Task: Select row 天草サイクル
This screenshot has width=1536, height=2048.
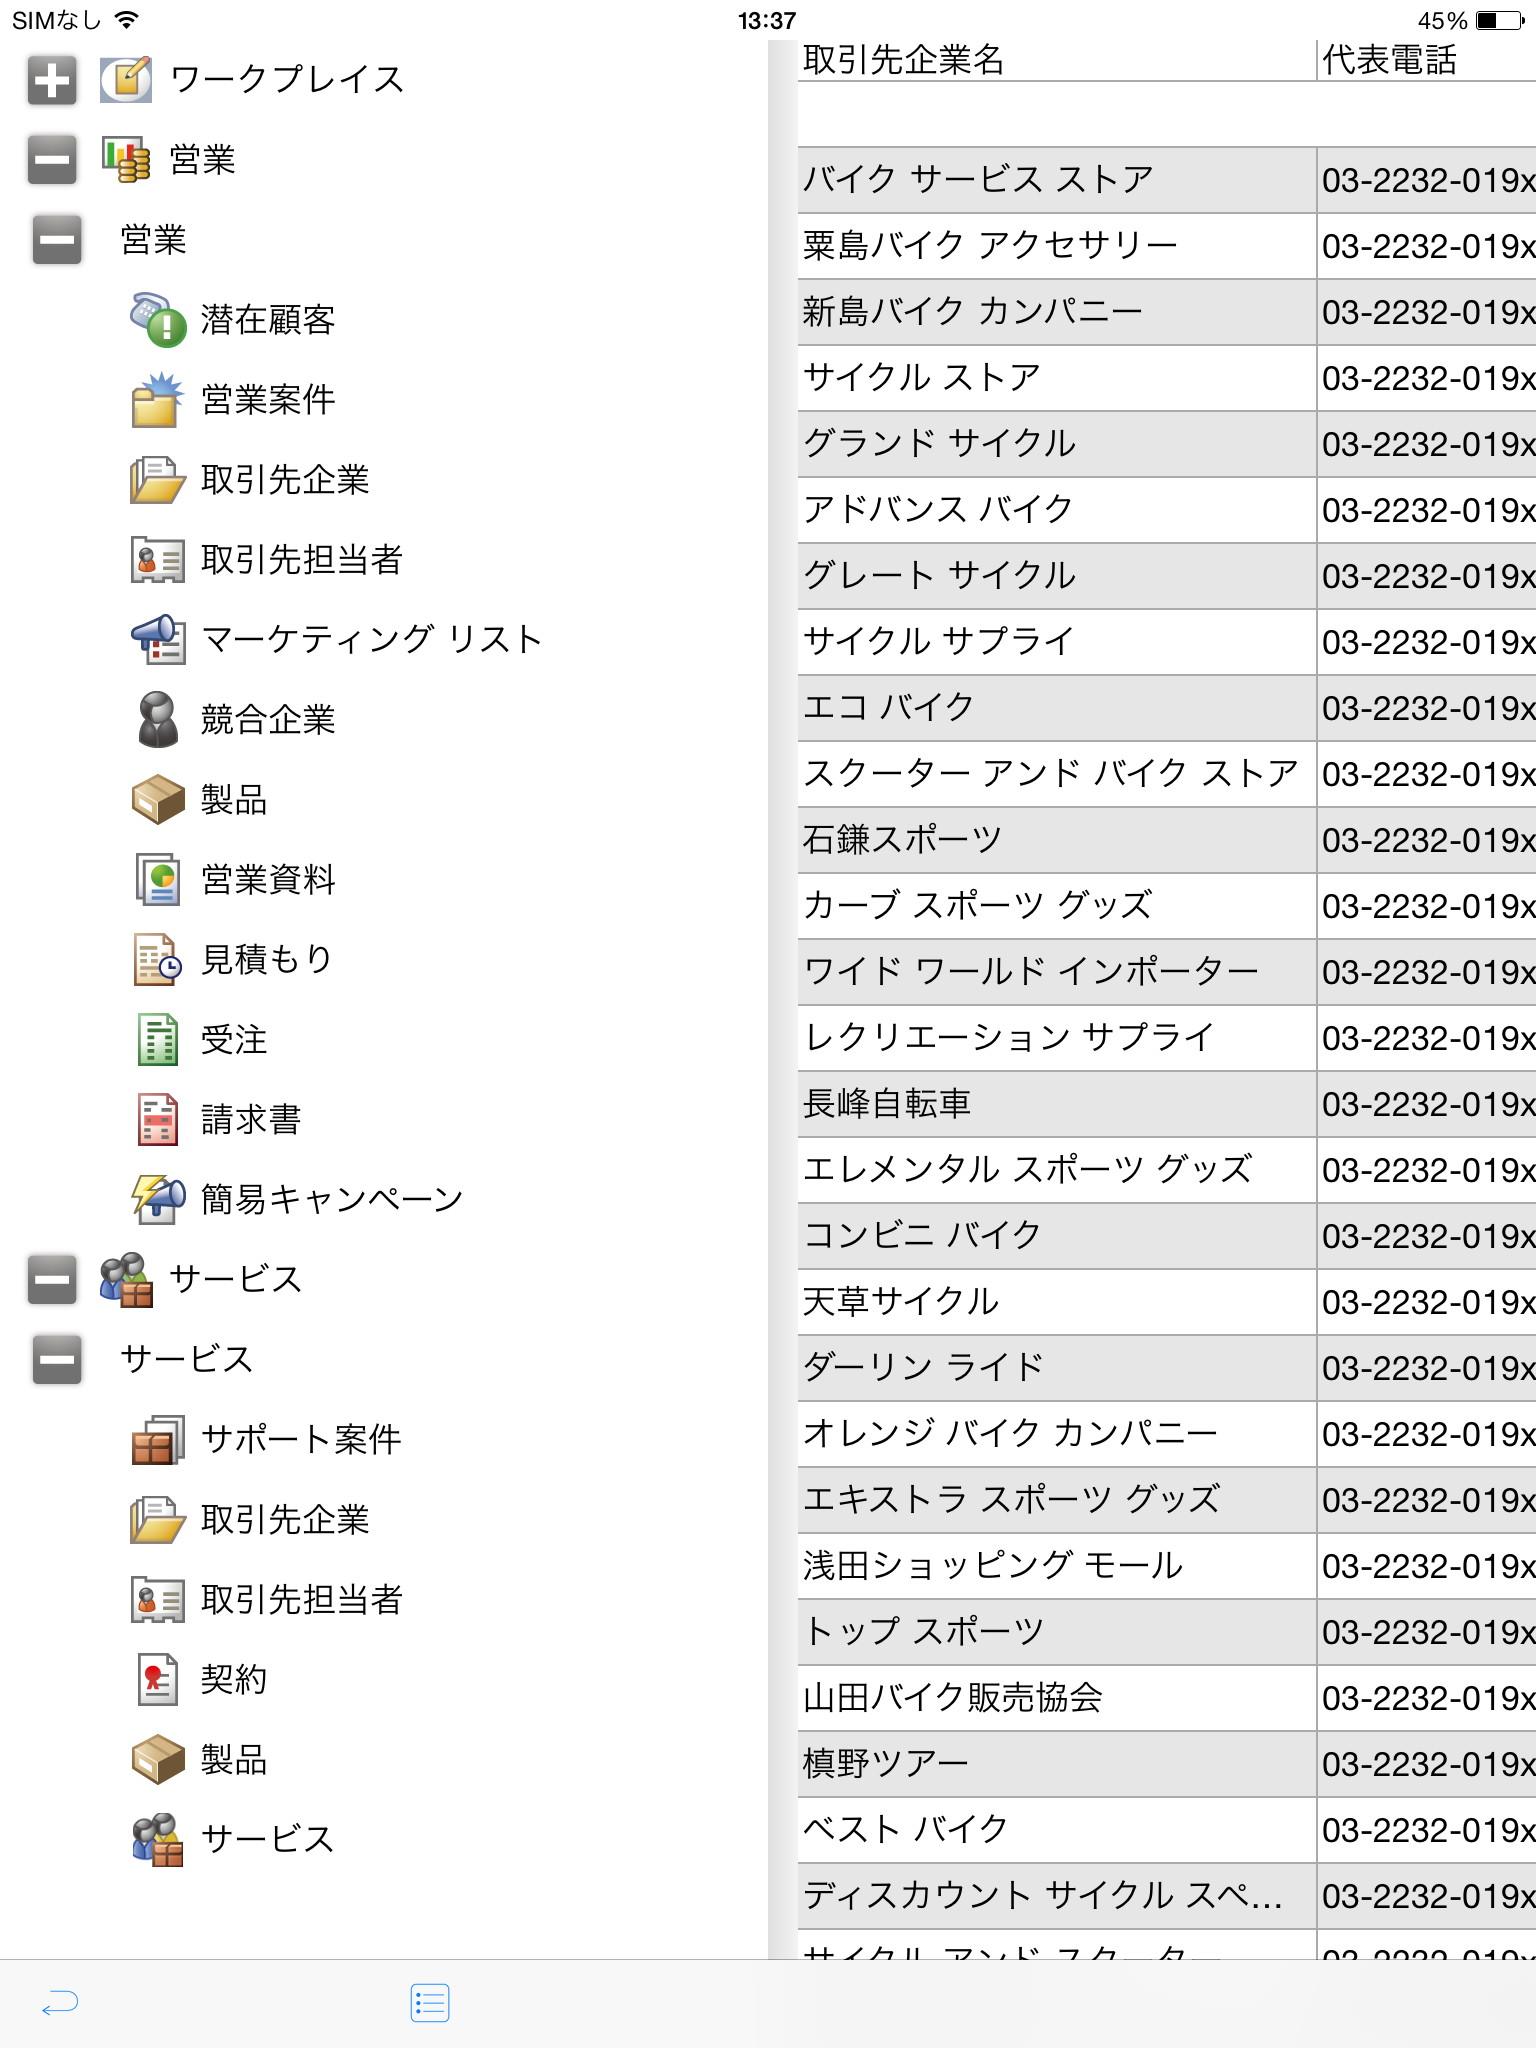Action: click(1167, 1302)
